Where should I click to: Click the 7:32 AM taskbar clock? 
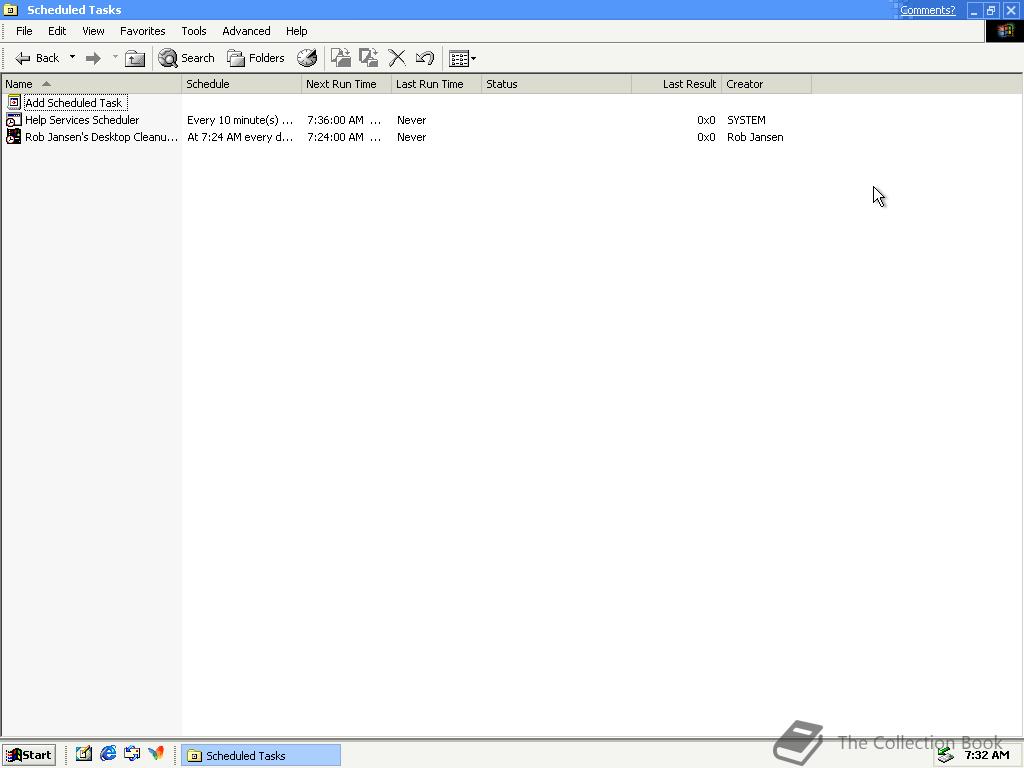coord(987,756)
